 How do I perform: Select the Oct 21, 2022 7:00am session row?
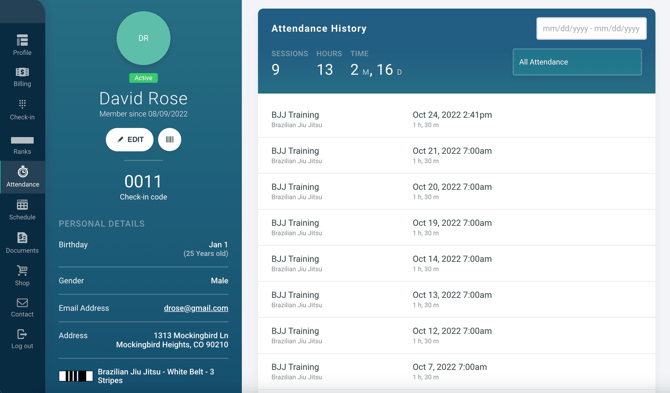click(456, 155)
